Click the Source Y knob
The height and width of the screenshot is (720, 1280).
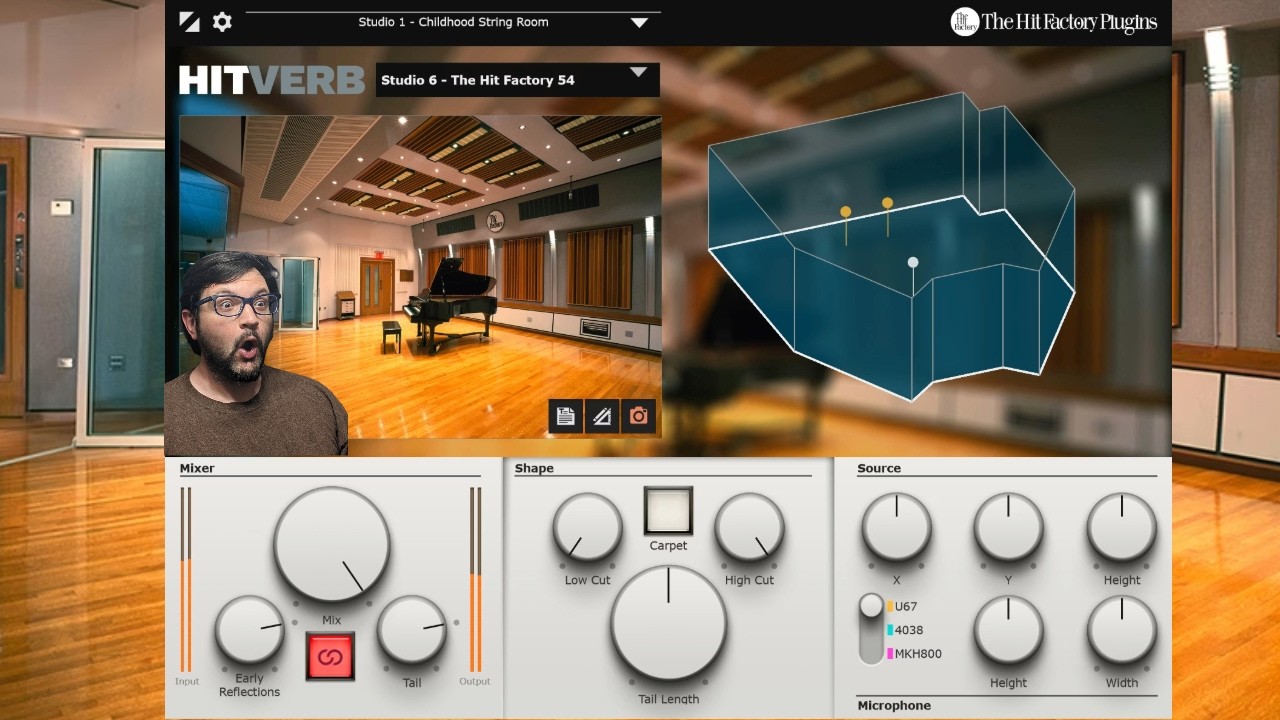(1009, 527)
